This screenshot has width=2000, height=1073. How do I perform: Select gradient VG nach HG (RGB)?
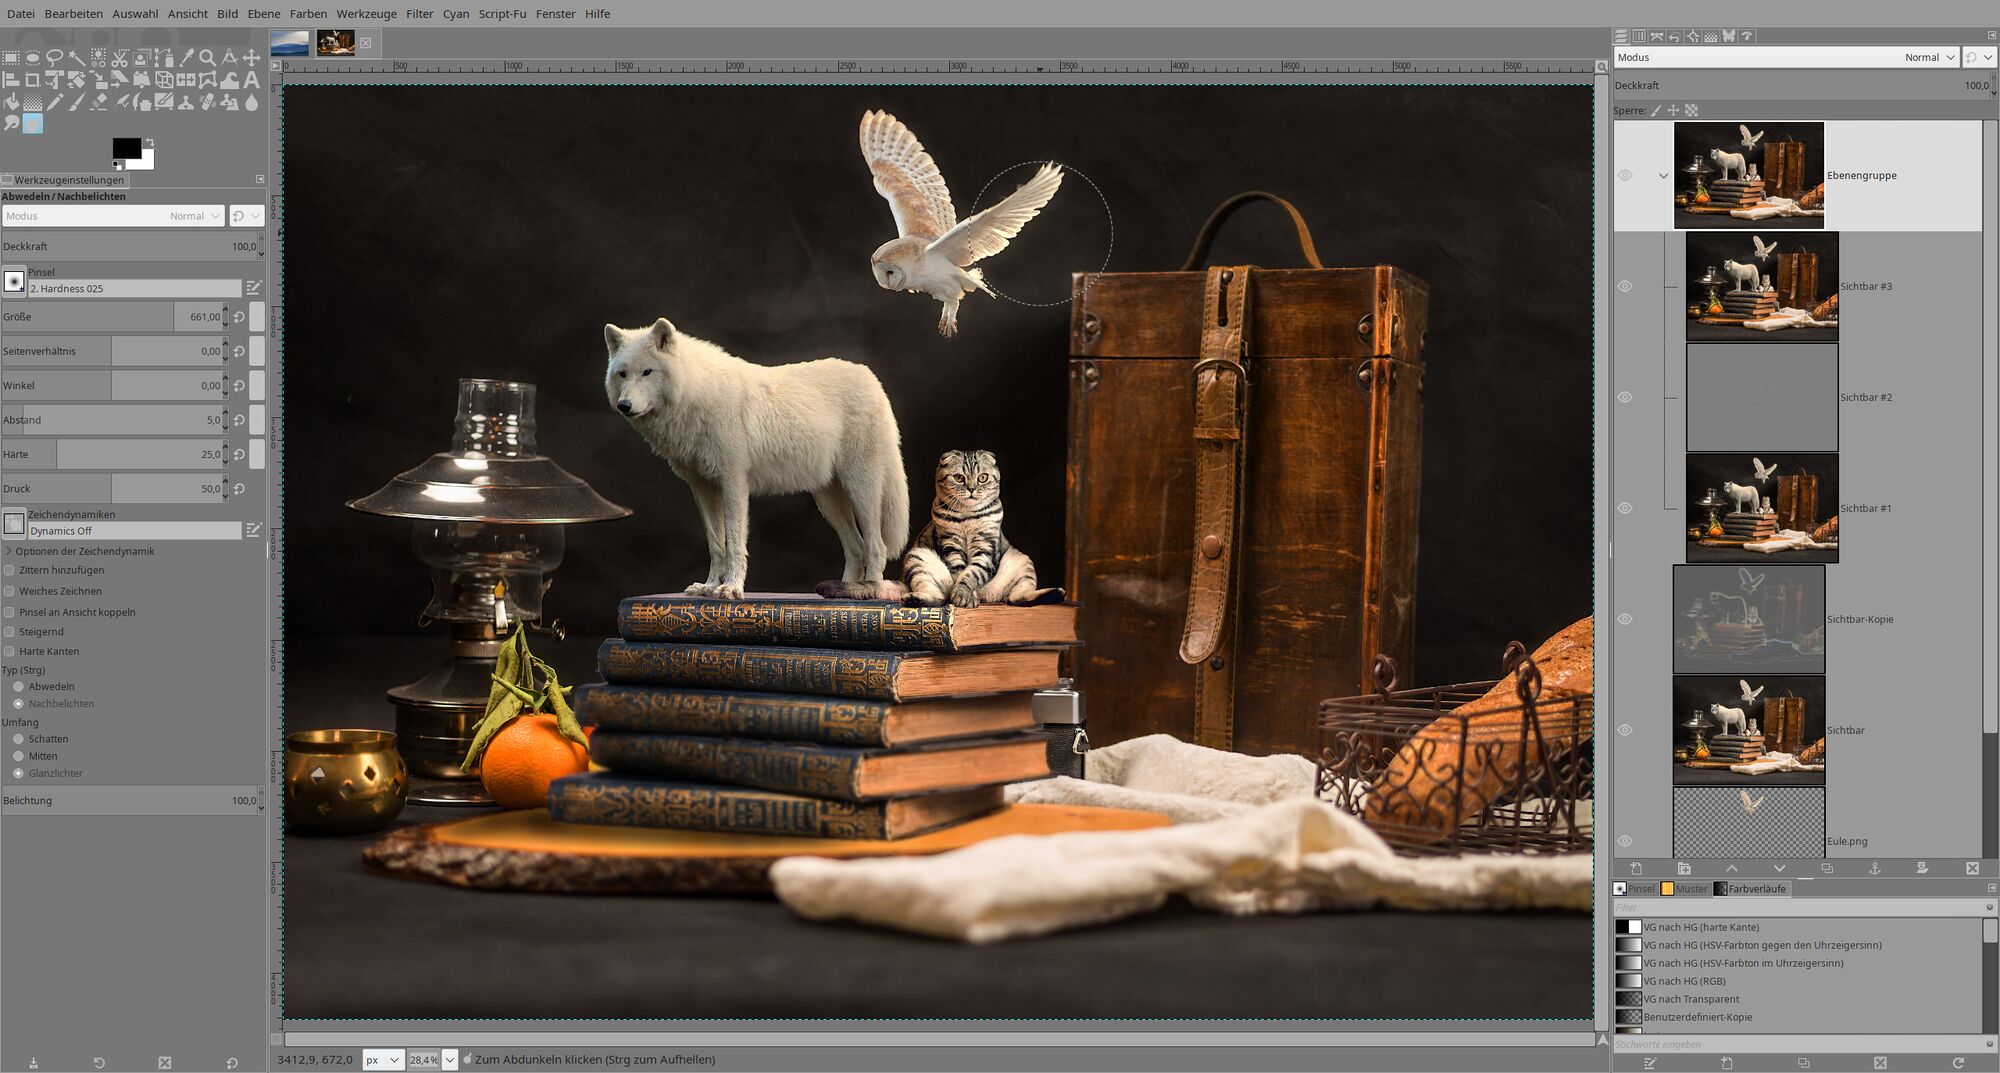(x=1685, y=981)
